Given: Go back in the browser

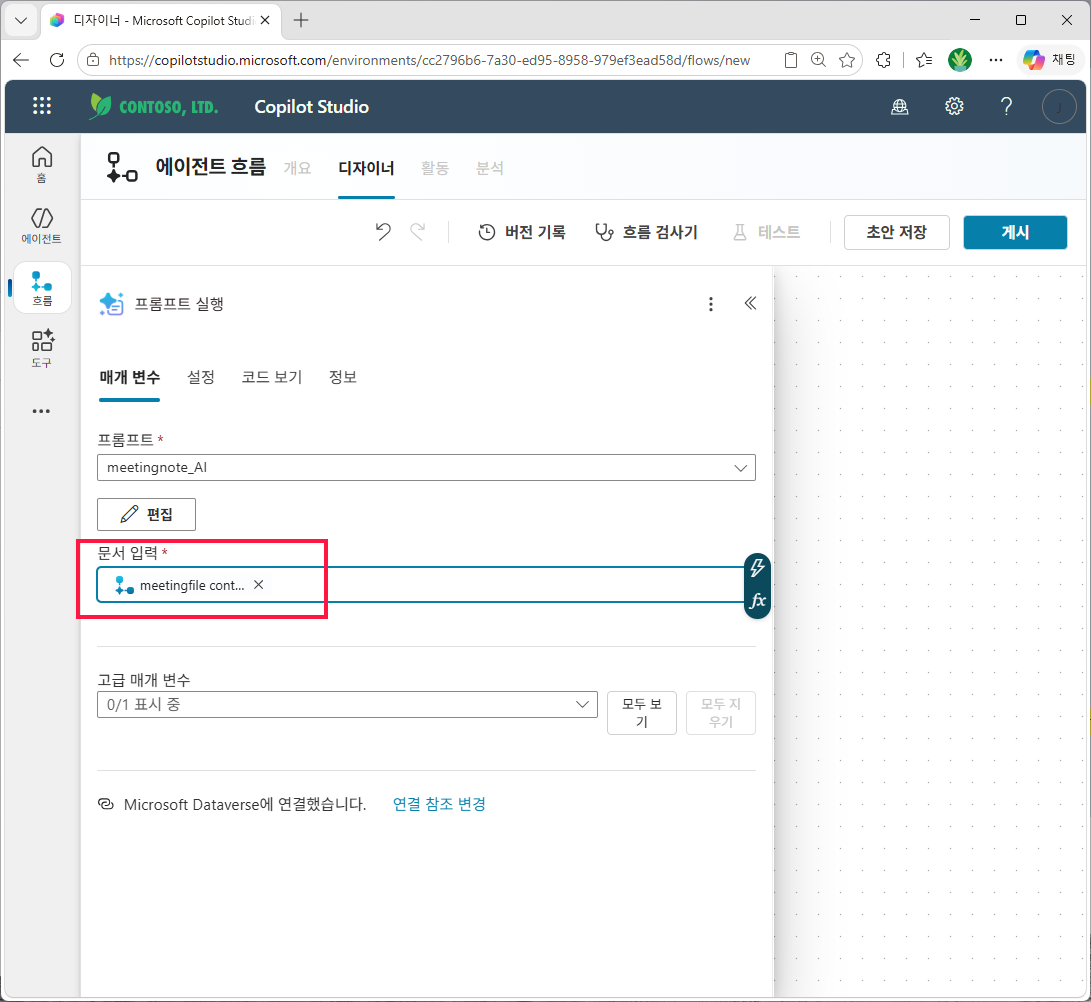Looking at the screenshot, I should point(21,60).
